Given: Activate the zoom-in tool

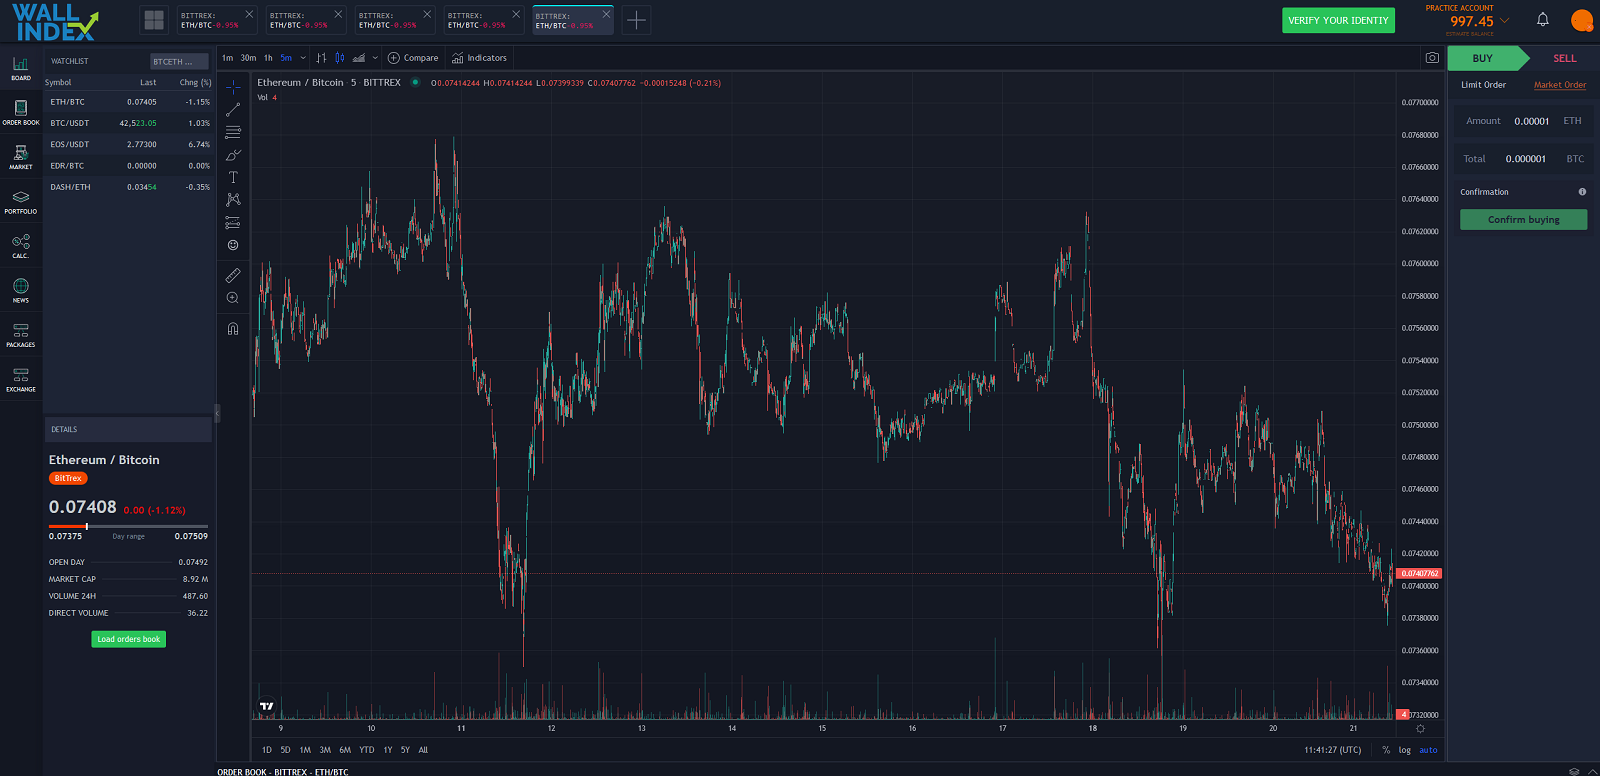Looking at the screenshot, I should click(233, 298).
